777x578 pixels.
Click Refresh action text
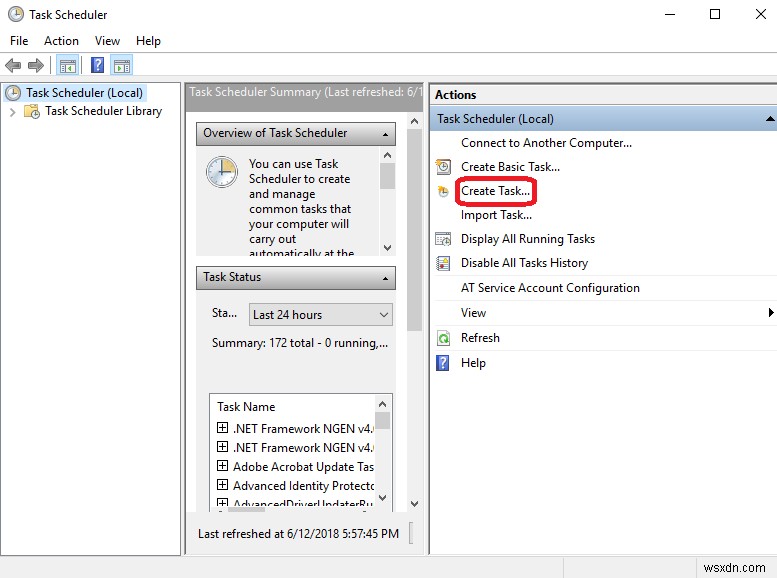click(480, 338)
